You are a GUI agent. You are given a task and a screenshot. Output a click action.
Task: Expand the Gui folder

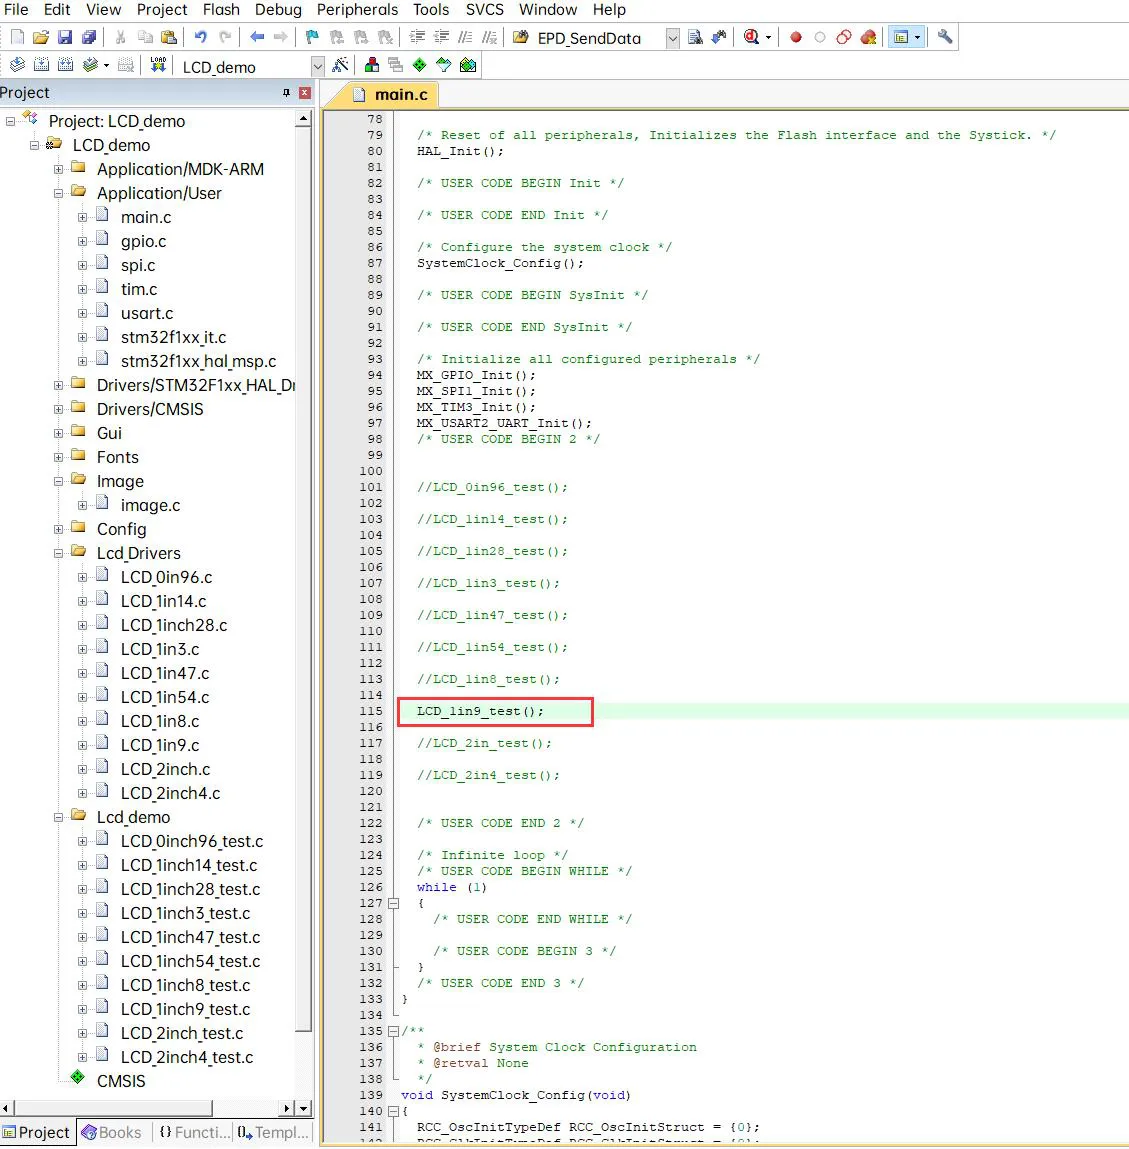(58, 434)
